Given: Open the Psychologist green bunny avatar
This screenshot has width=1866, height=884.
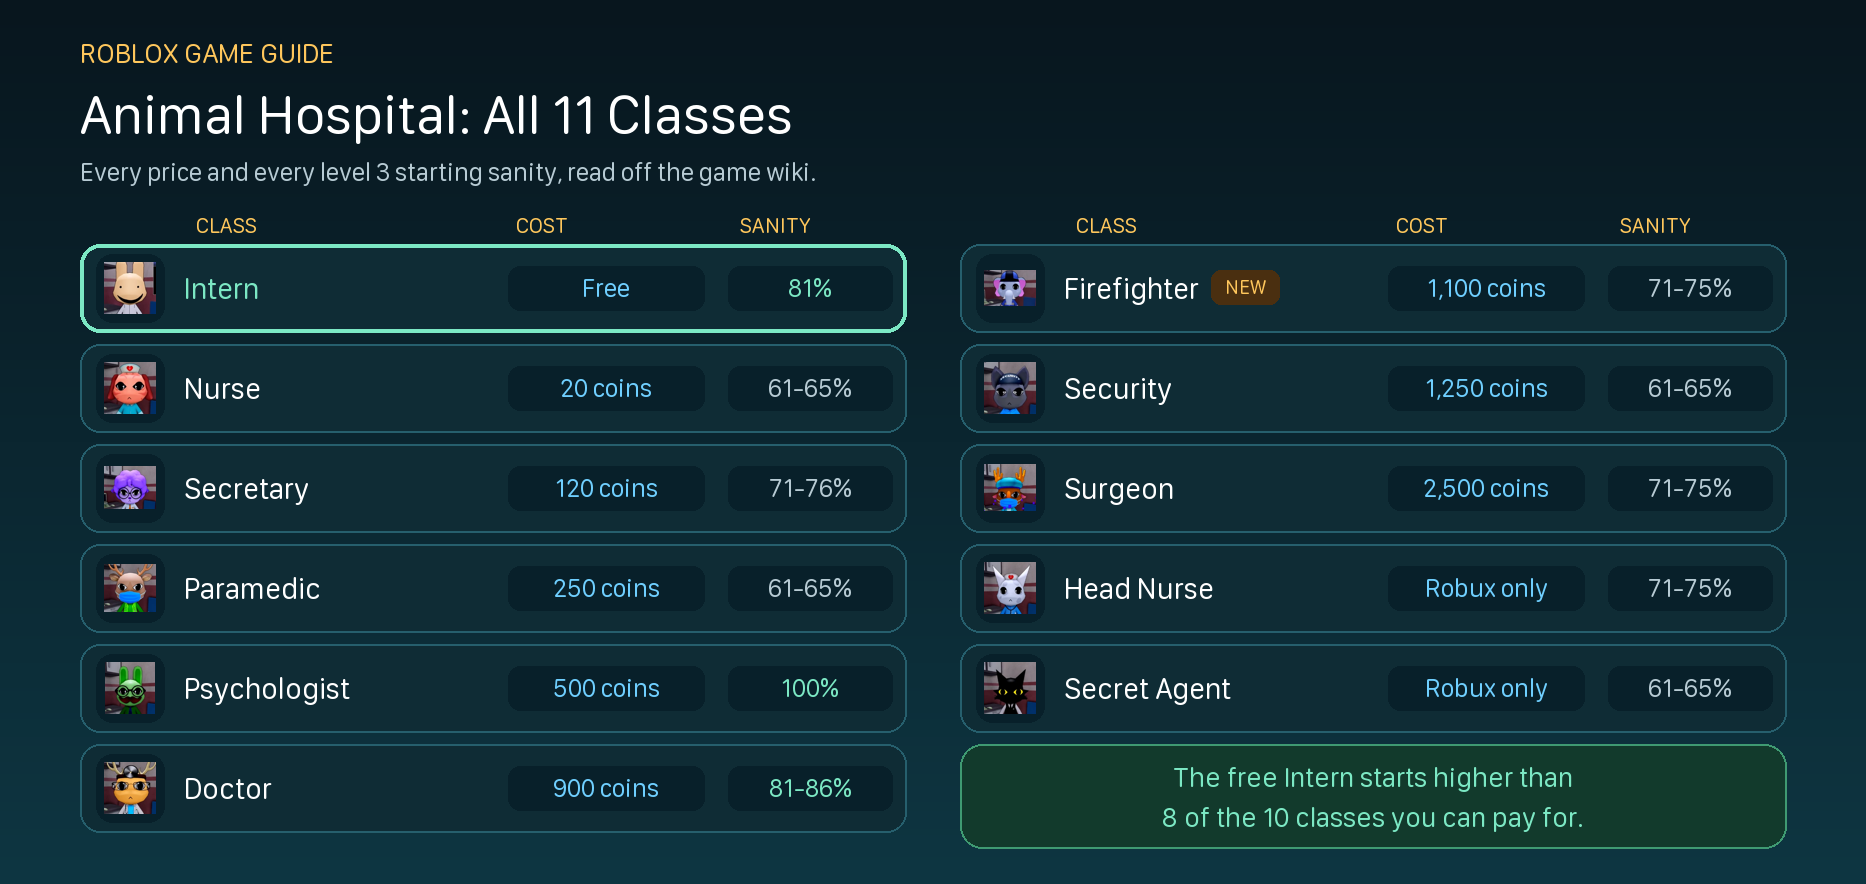Looking at the screenshot, I should pyautogui.click(x=130, y=688).
